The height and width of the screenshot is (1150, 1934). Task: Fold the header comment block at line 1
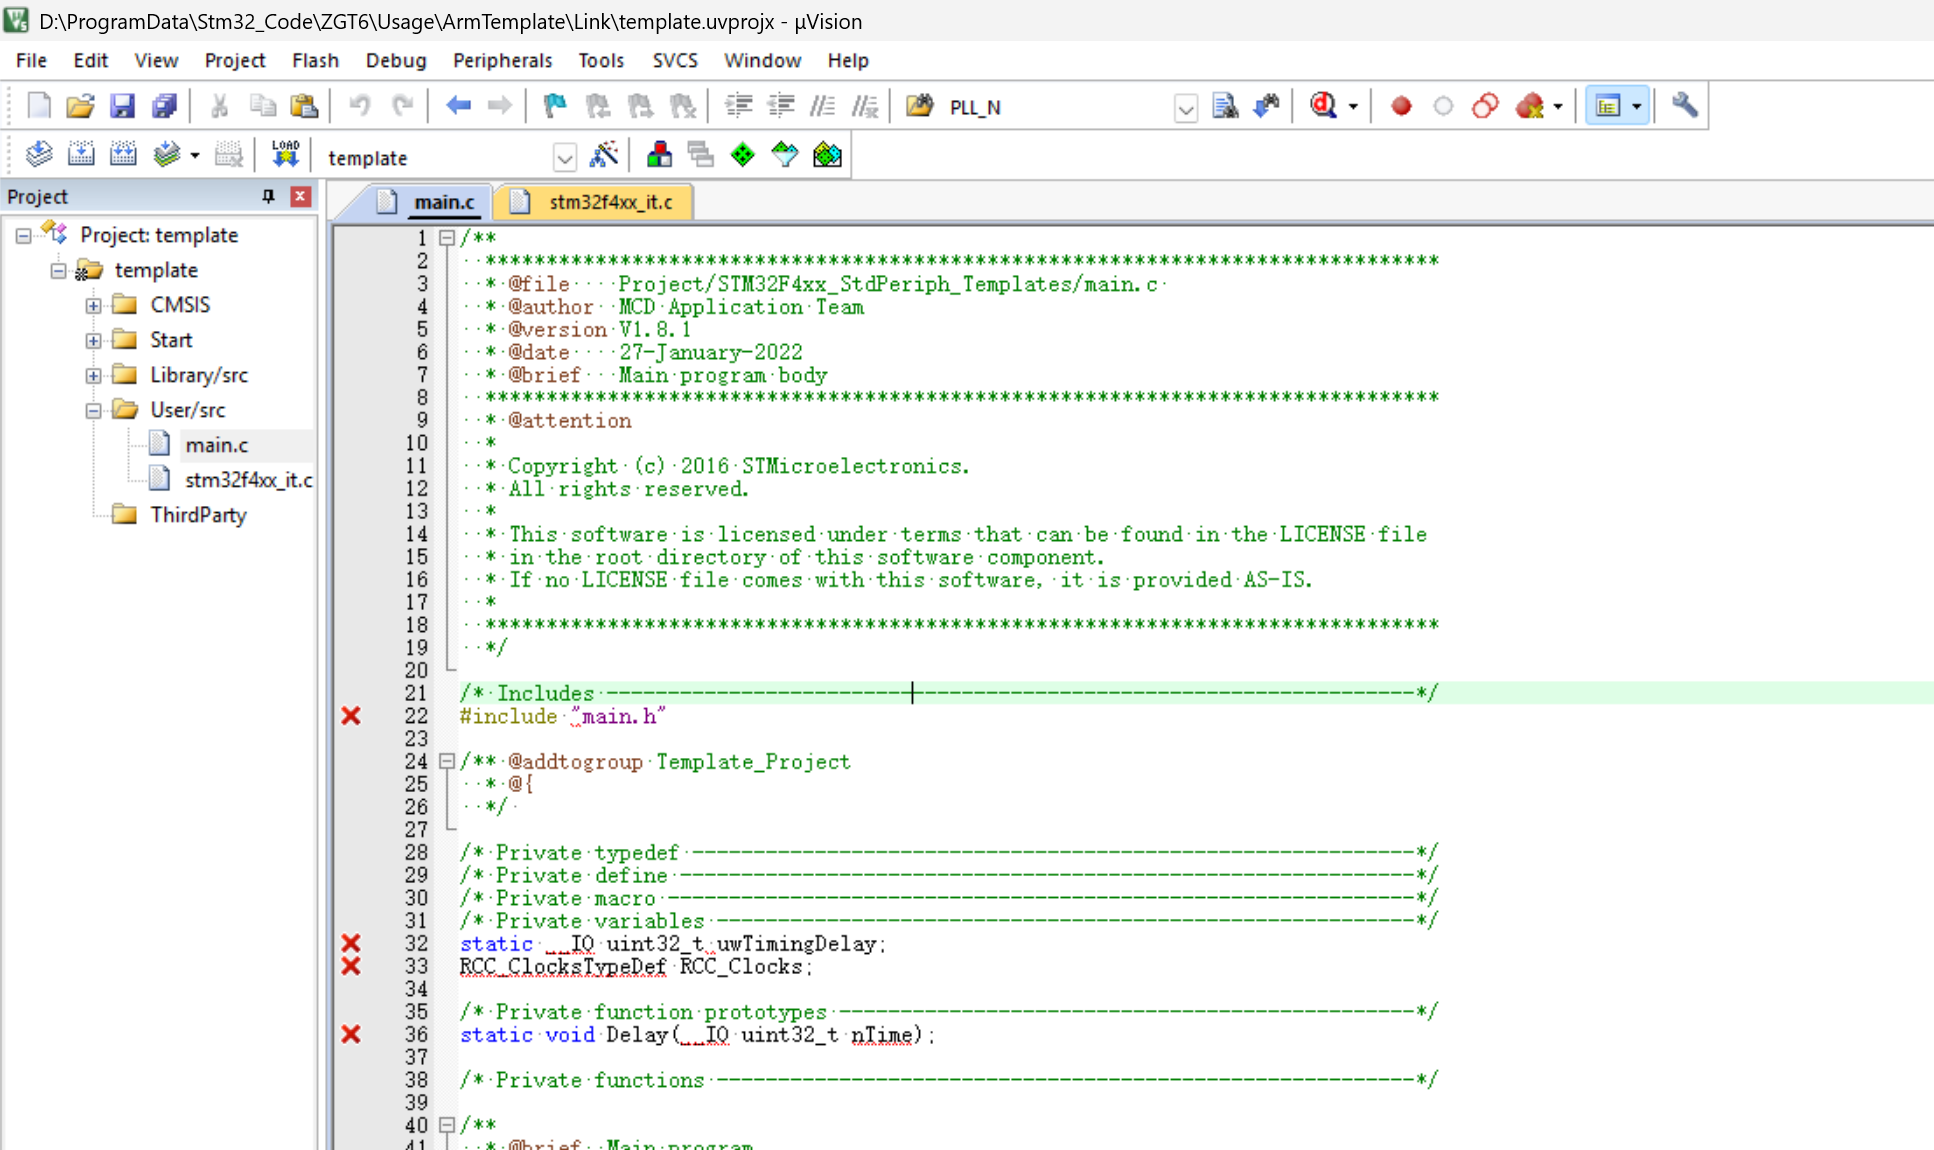(x=447, y=238)
